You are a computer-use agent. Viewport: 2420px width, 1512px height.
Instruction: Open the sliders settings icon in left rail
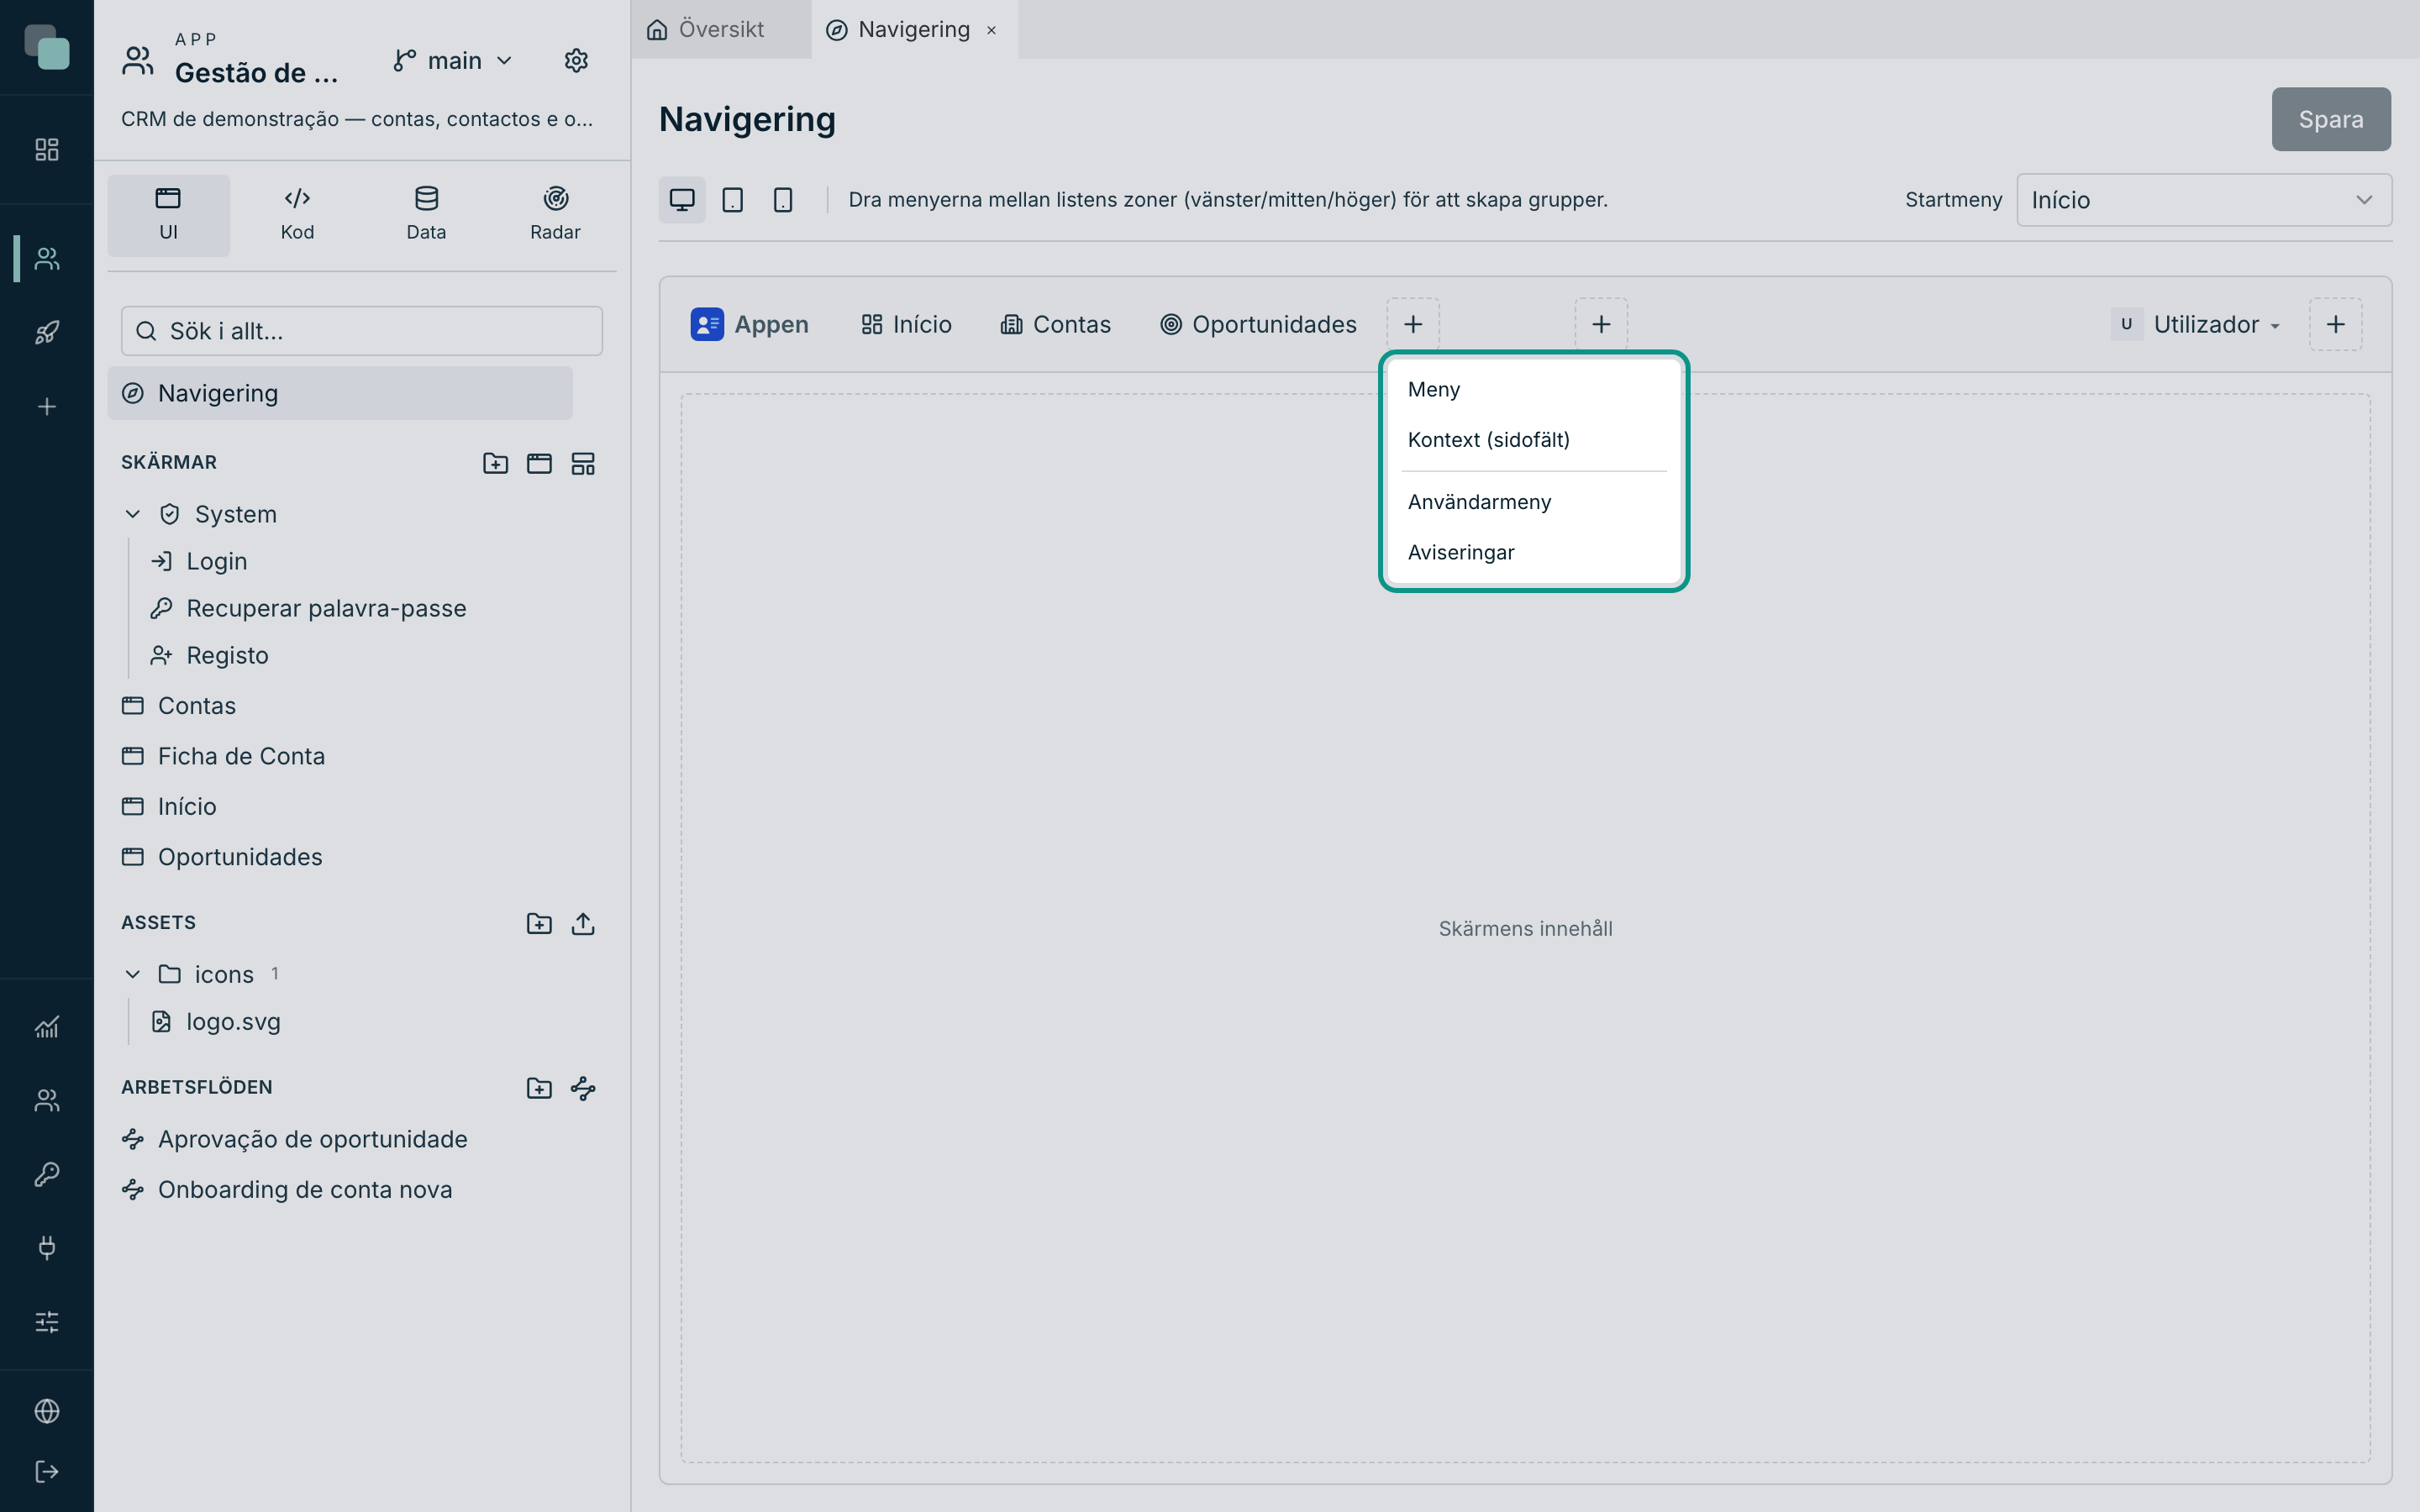click(x=47, y=1321)
